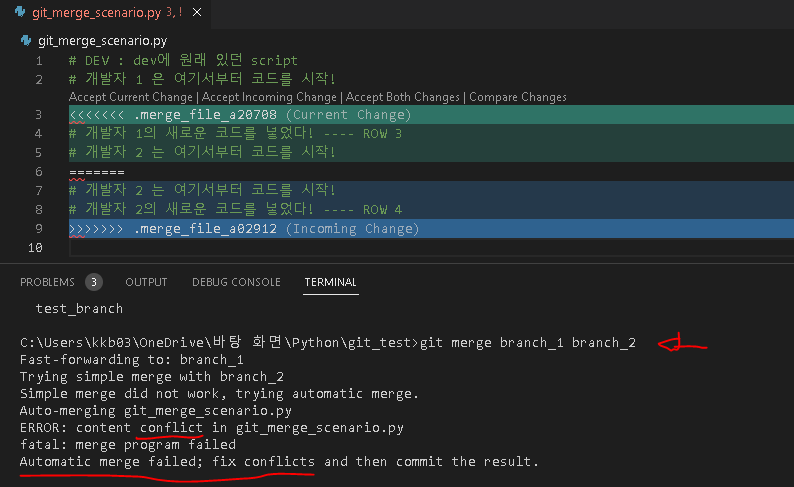This screenshot has height=487, width=794.
Task: Open Compare Changes for the conflict
Action: tap(518, 97)
